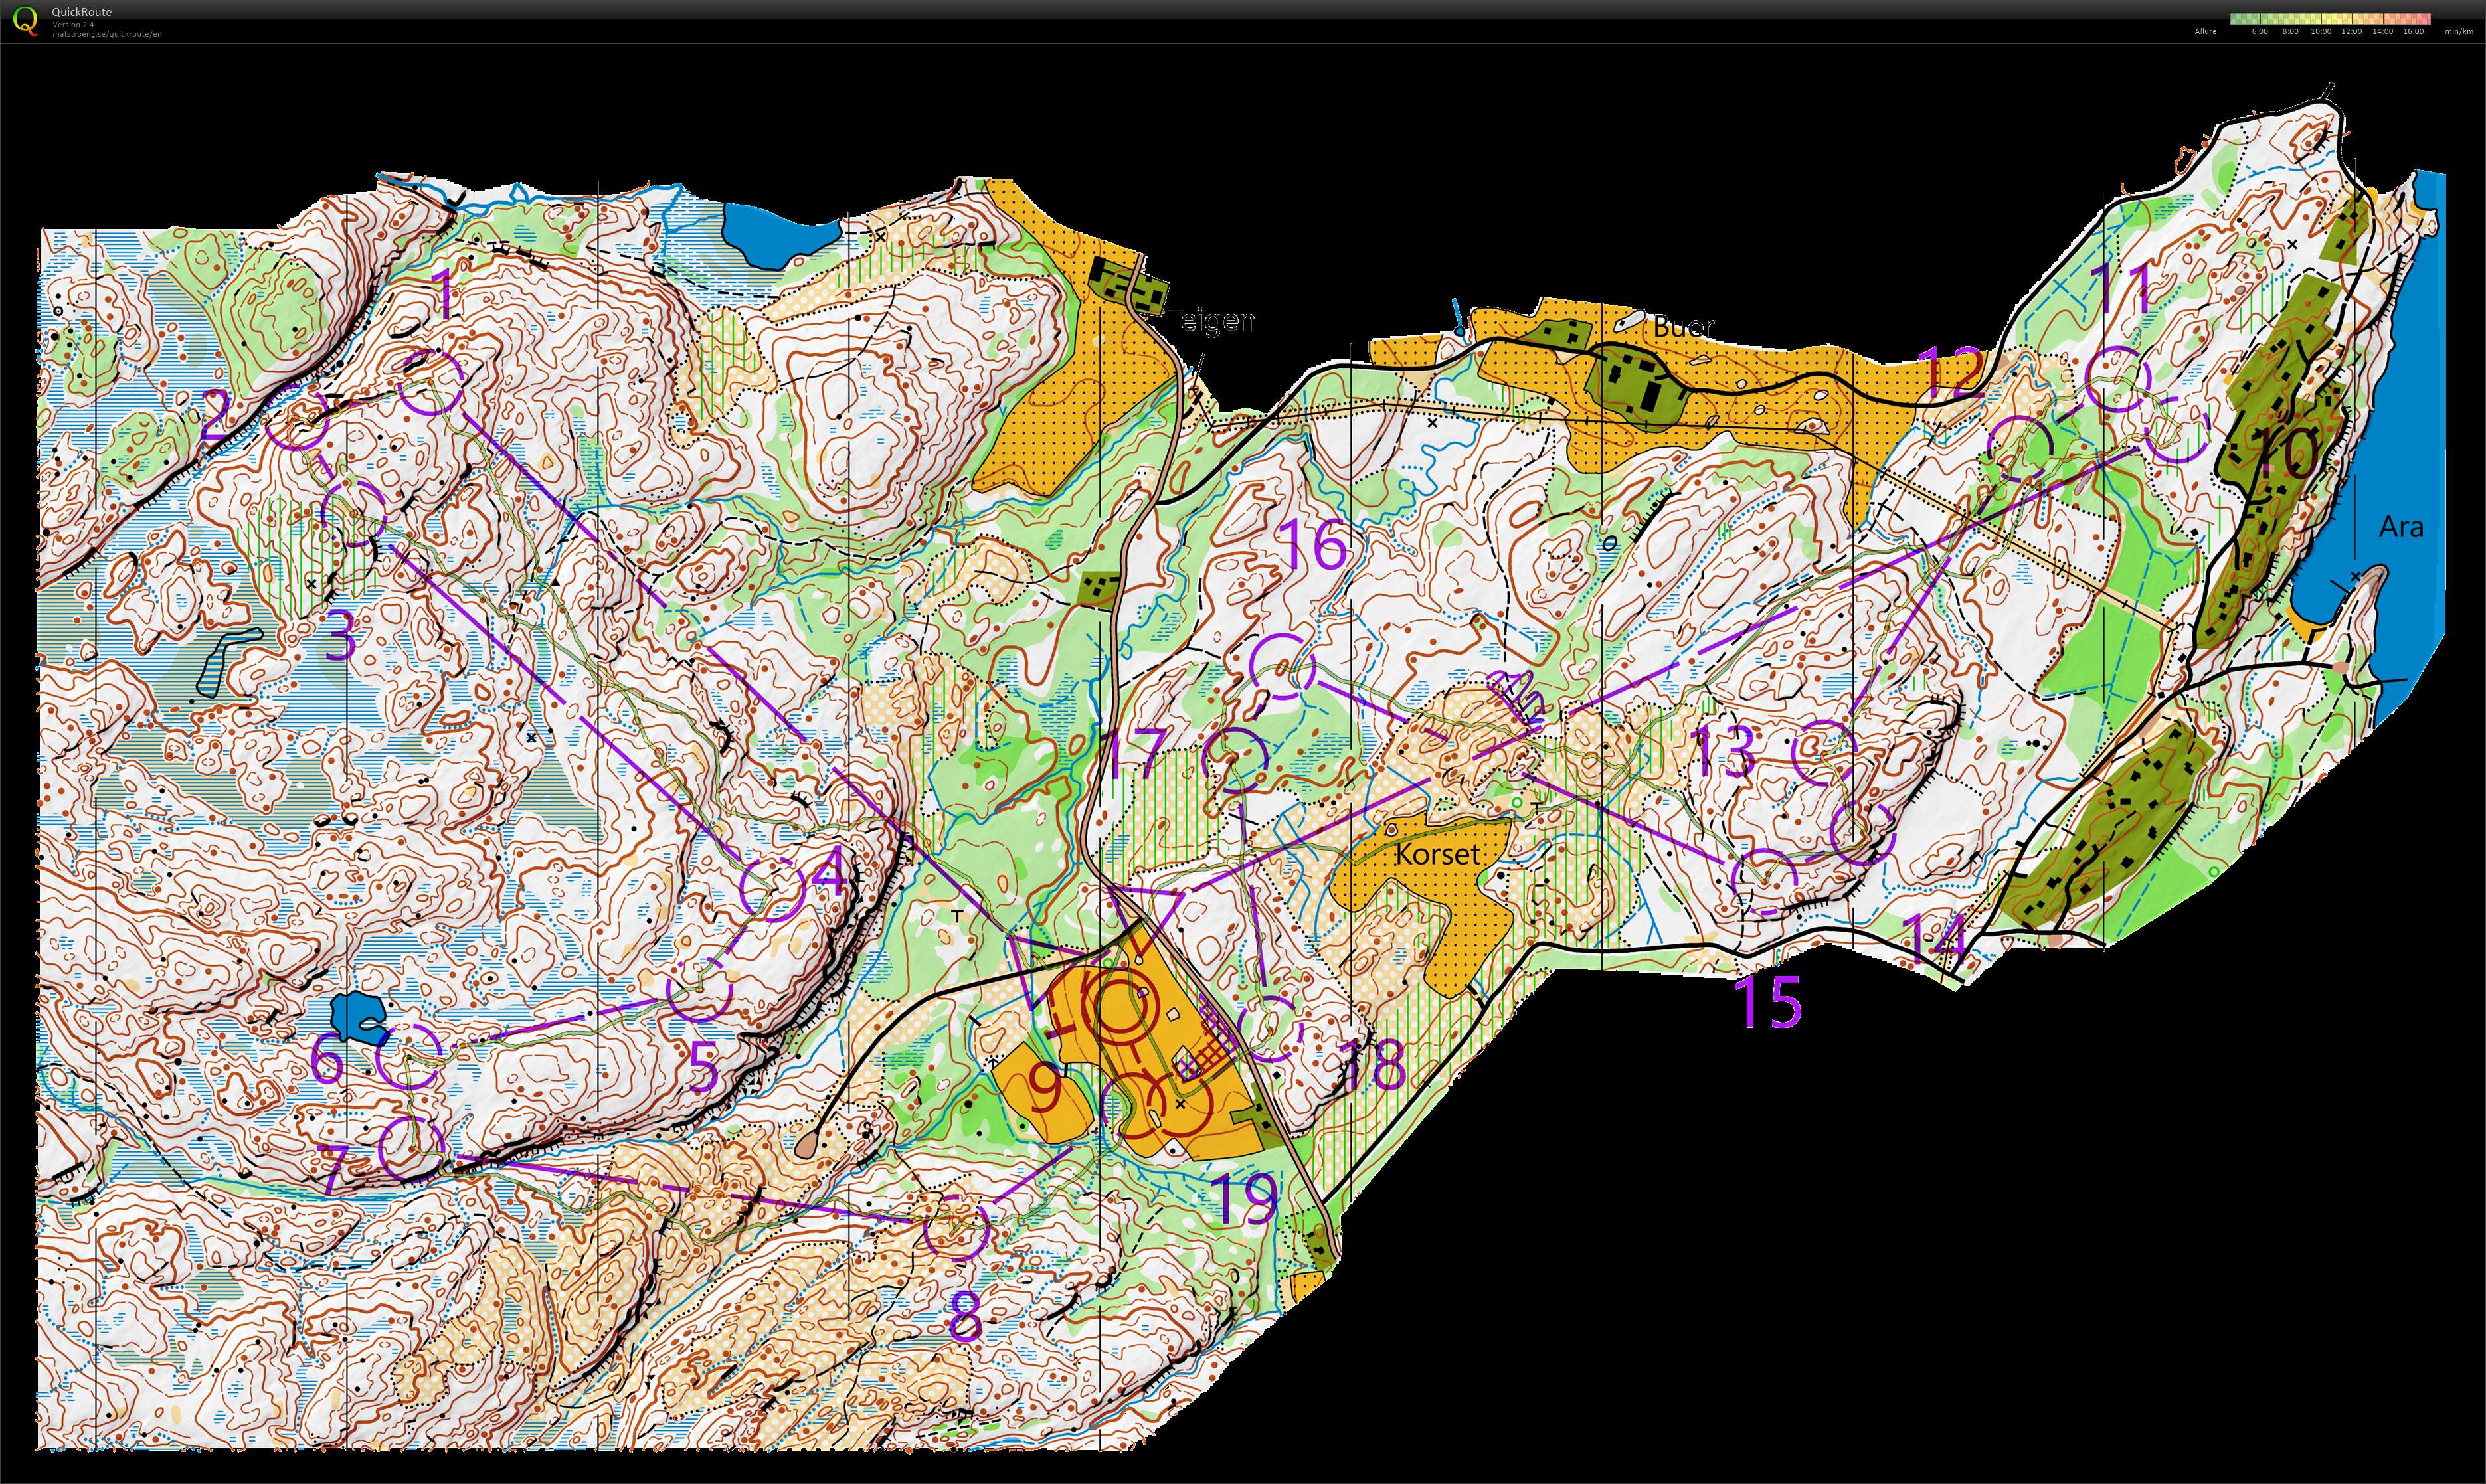Click the QuickRoute title text

82,12
